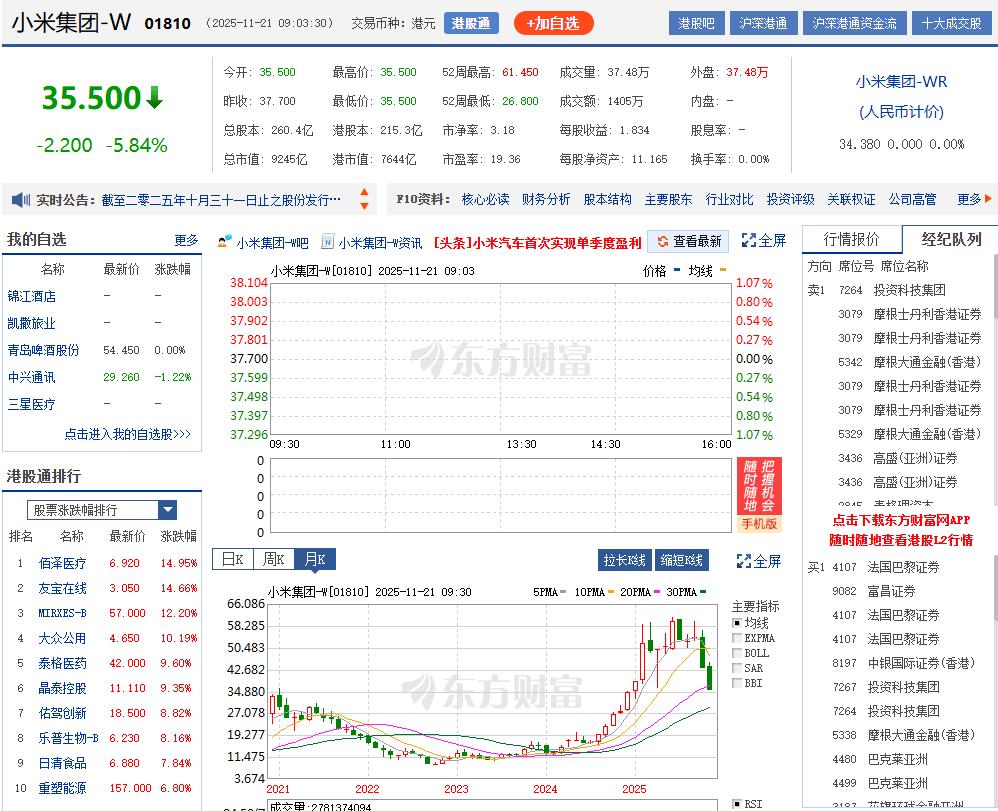Click the refresh icon in 查看最新
The image size is (998, 811).
point(663,241)
